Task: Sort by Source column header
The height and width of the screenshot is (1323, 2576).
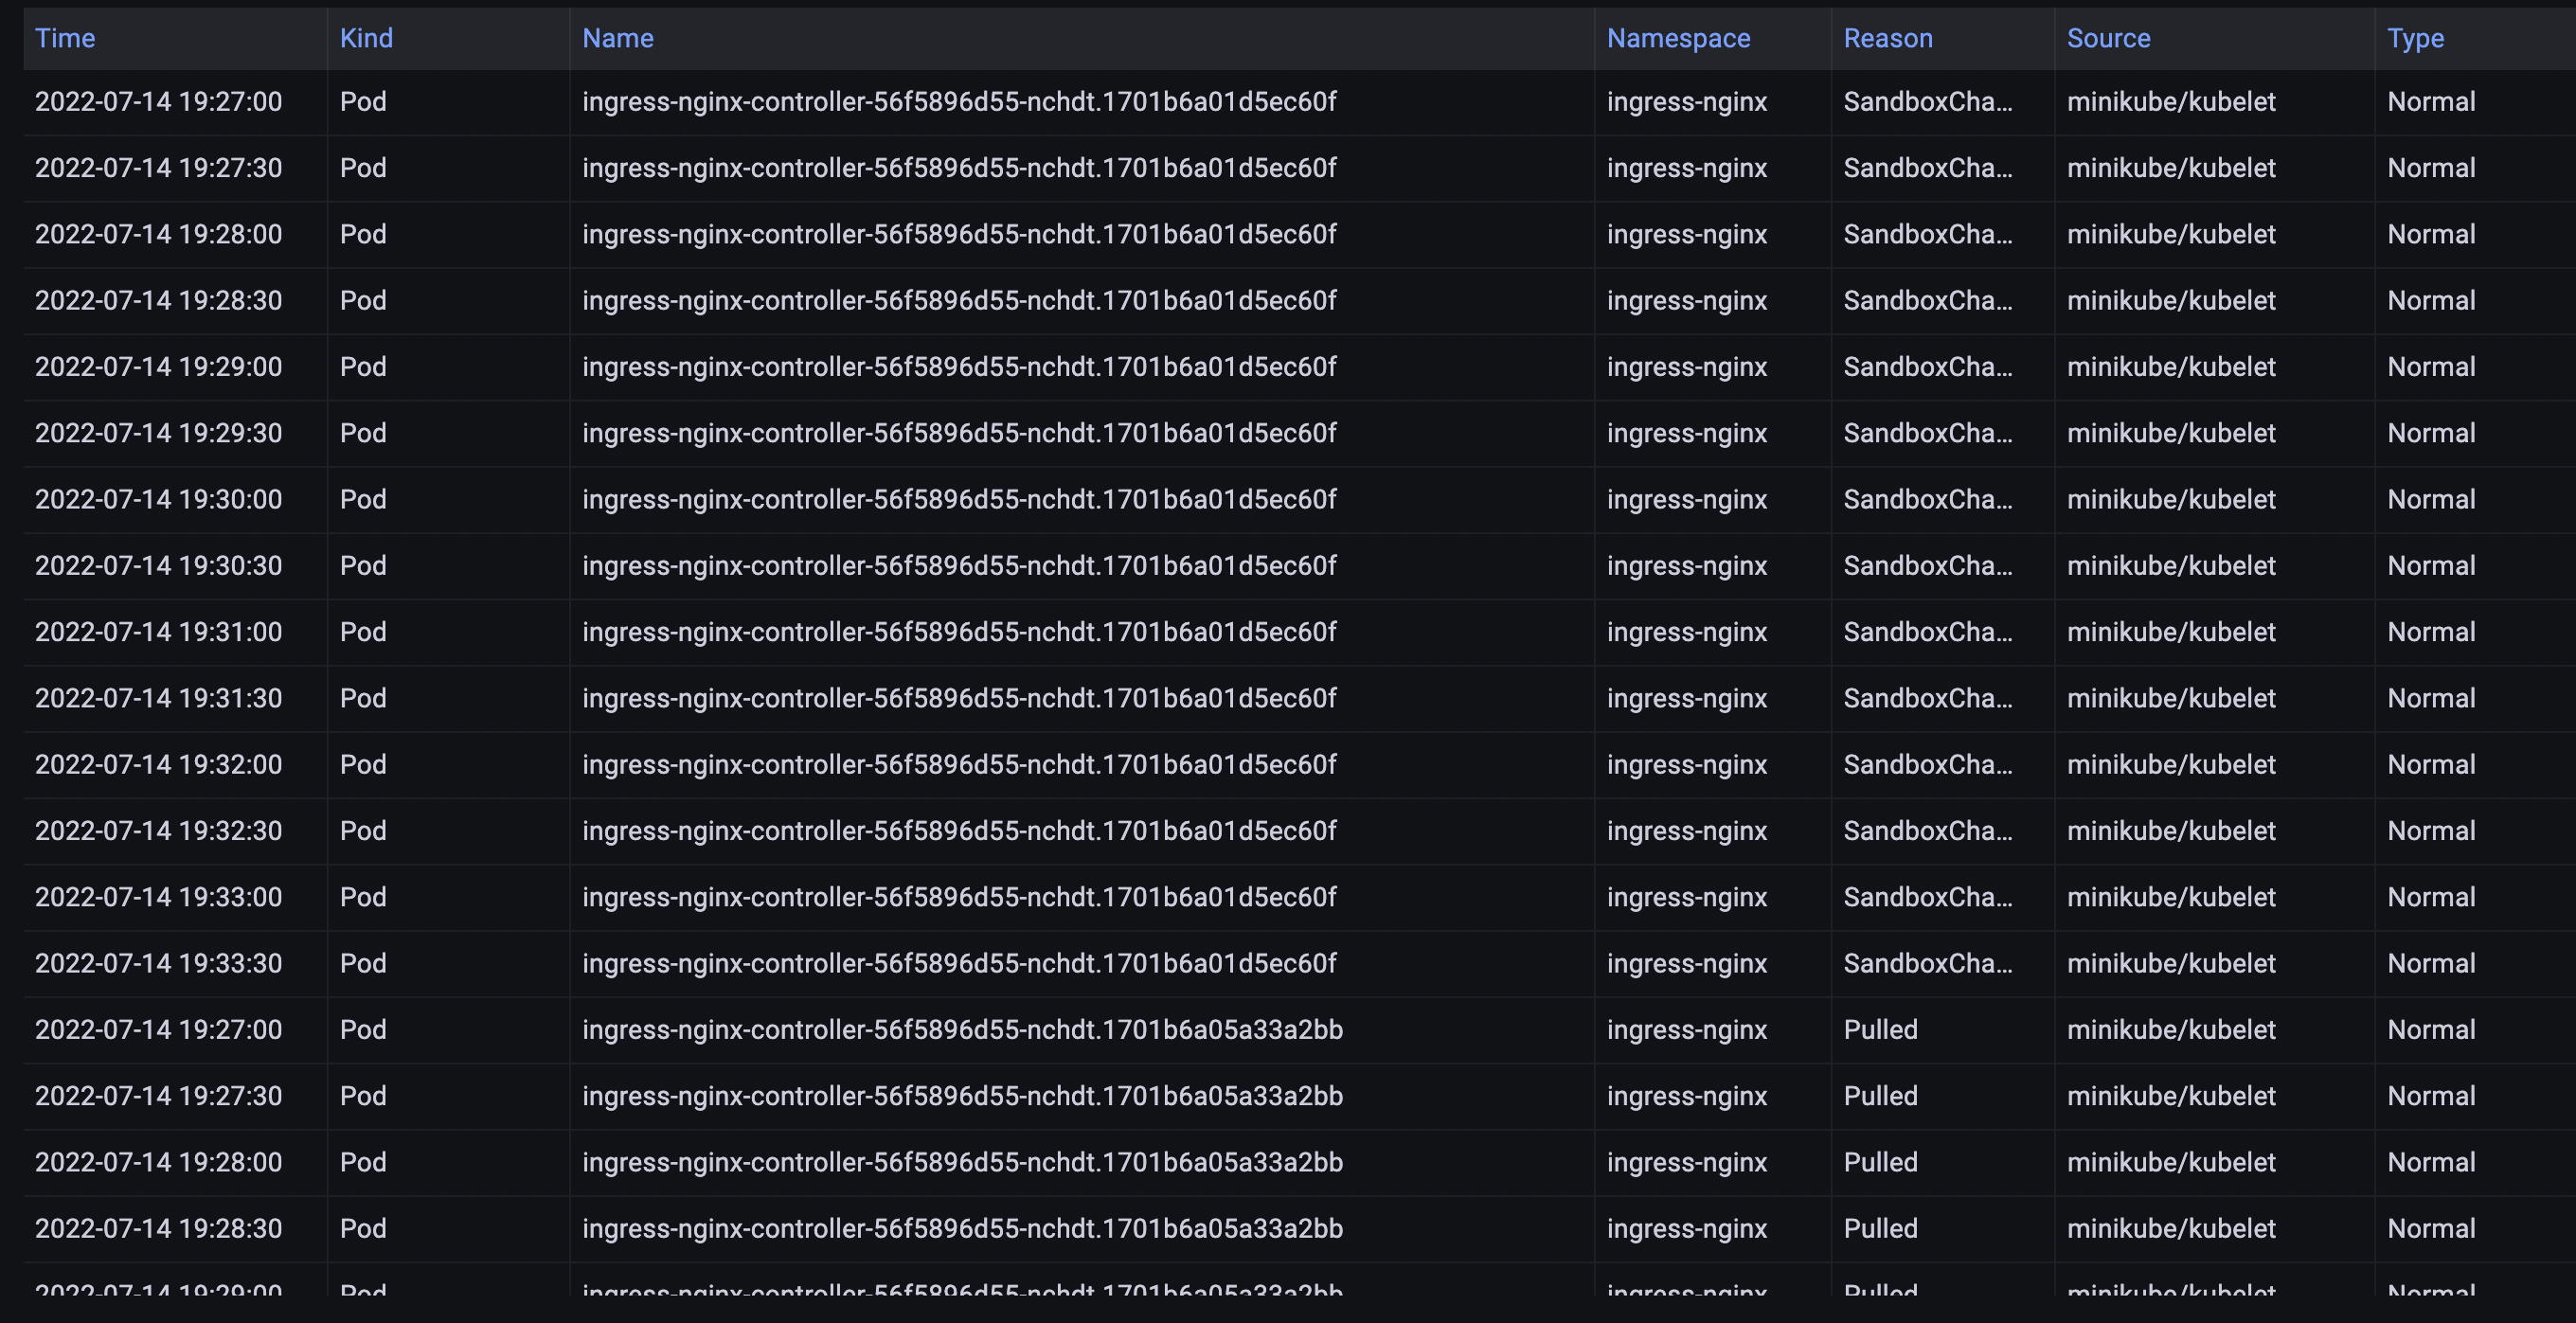Action: 2108,38
